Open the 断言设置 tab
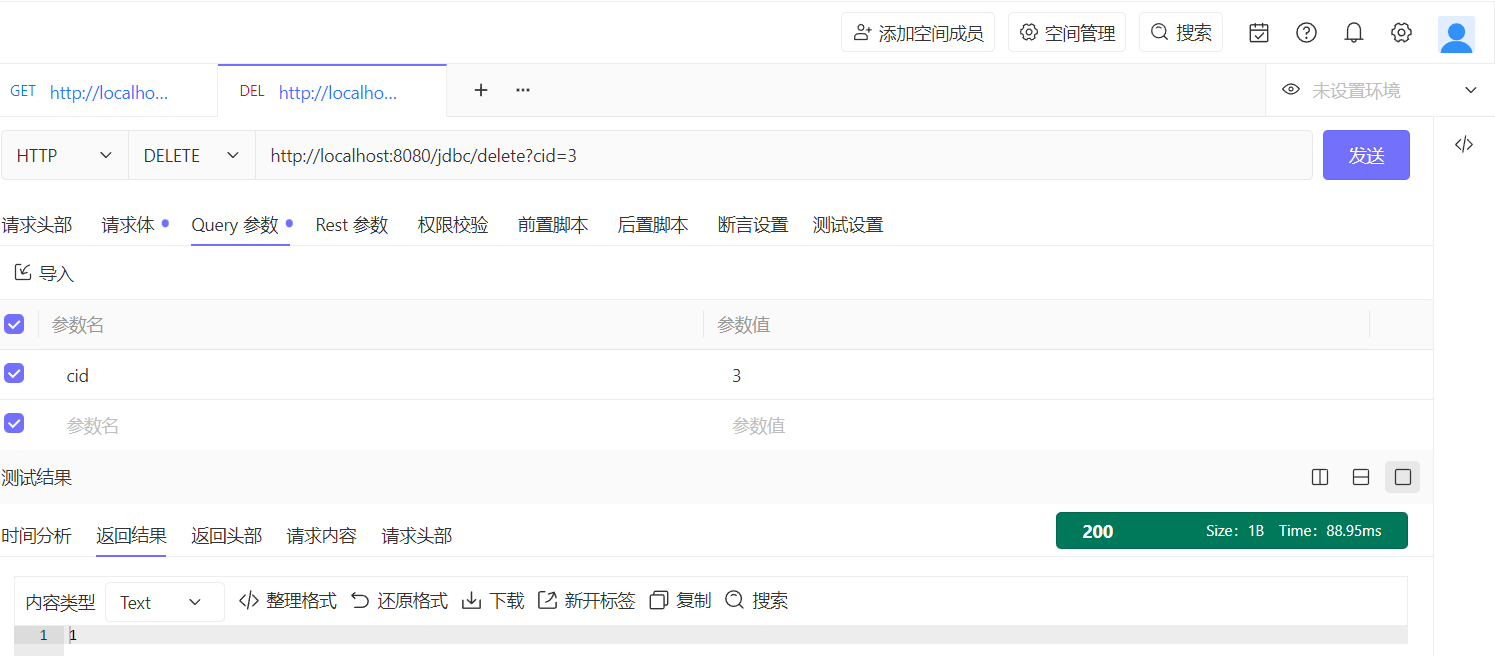Screen dimensions: 1495x656 click(753, 225)
